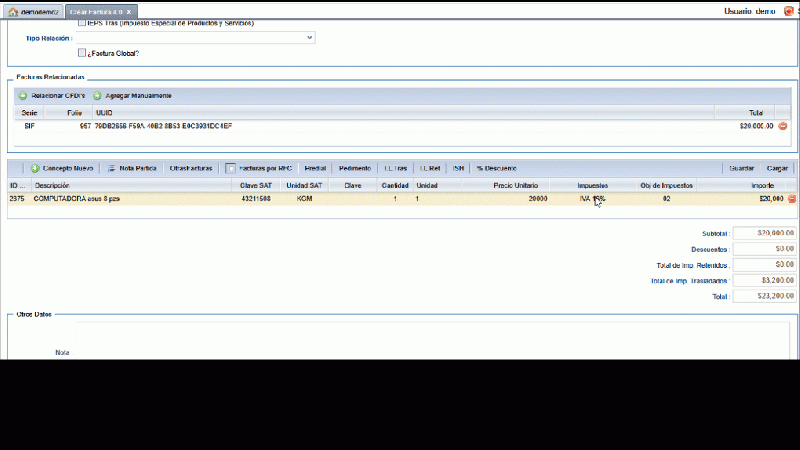Image resolution: width=800 pixels, height=450 pixels.
Task: Click the Pedimento toolbar button
Action: point(355,169)
